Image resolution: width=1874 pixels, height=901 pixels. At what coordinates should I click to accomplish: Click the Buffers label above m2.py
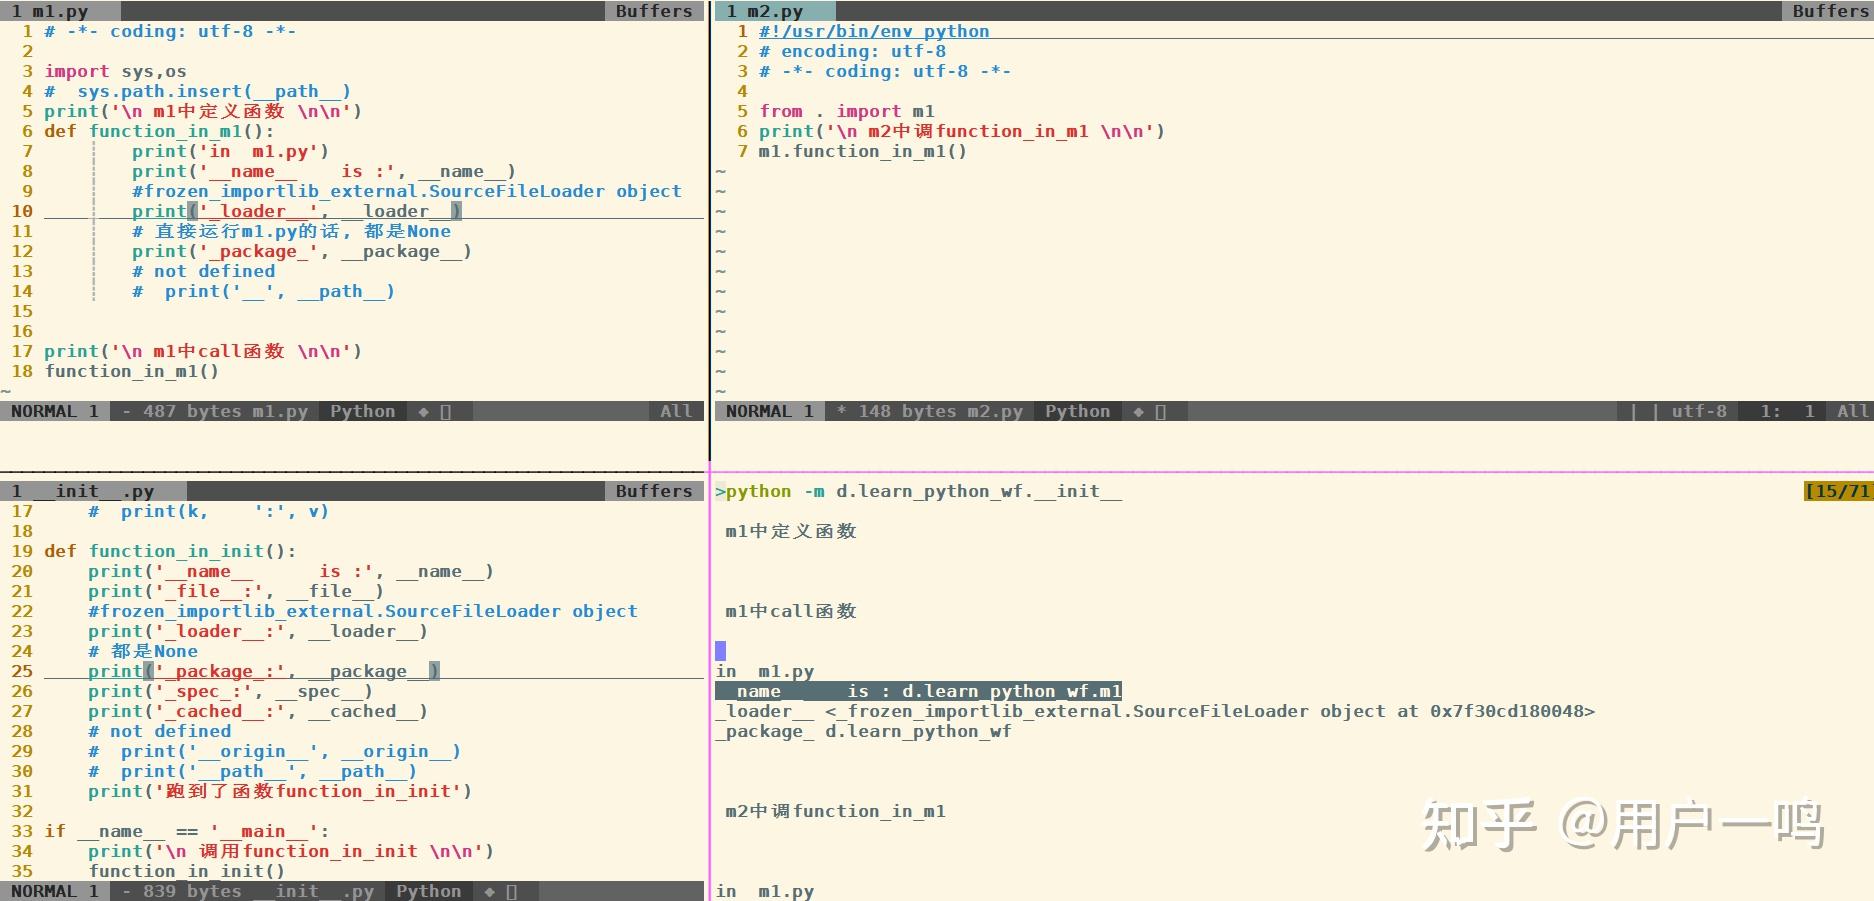(x=1829, y=11)
